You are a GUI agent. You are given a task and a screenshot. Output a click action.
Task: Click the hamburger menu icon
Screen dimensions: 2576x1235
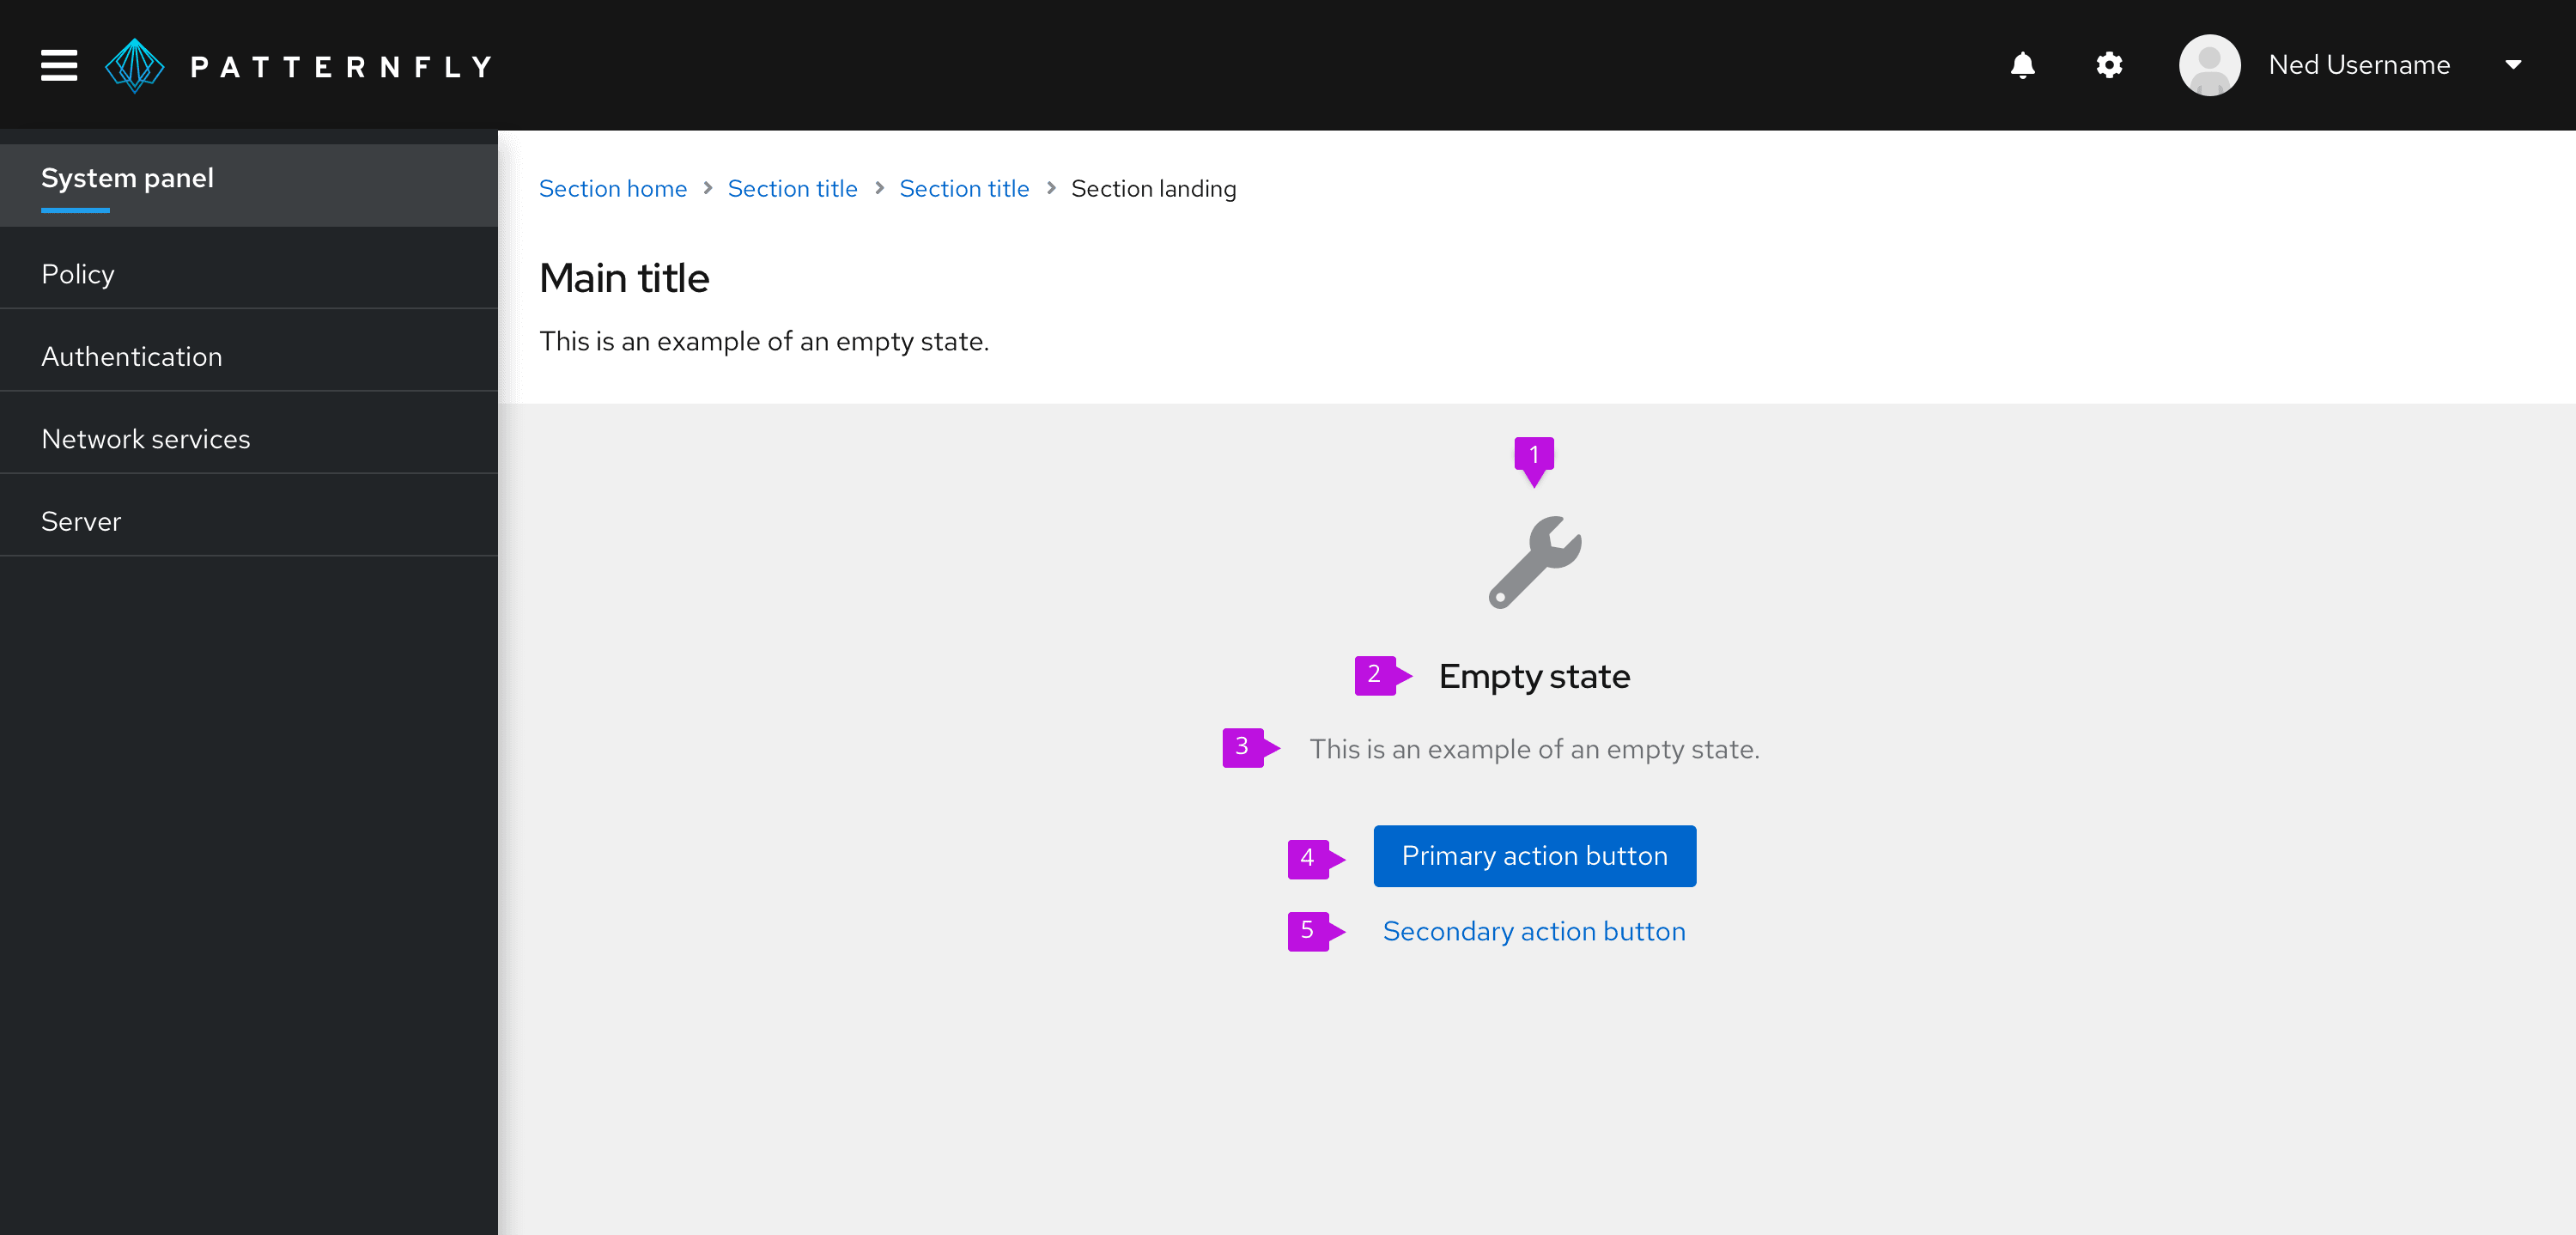tap(56, 65)
